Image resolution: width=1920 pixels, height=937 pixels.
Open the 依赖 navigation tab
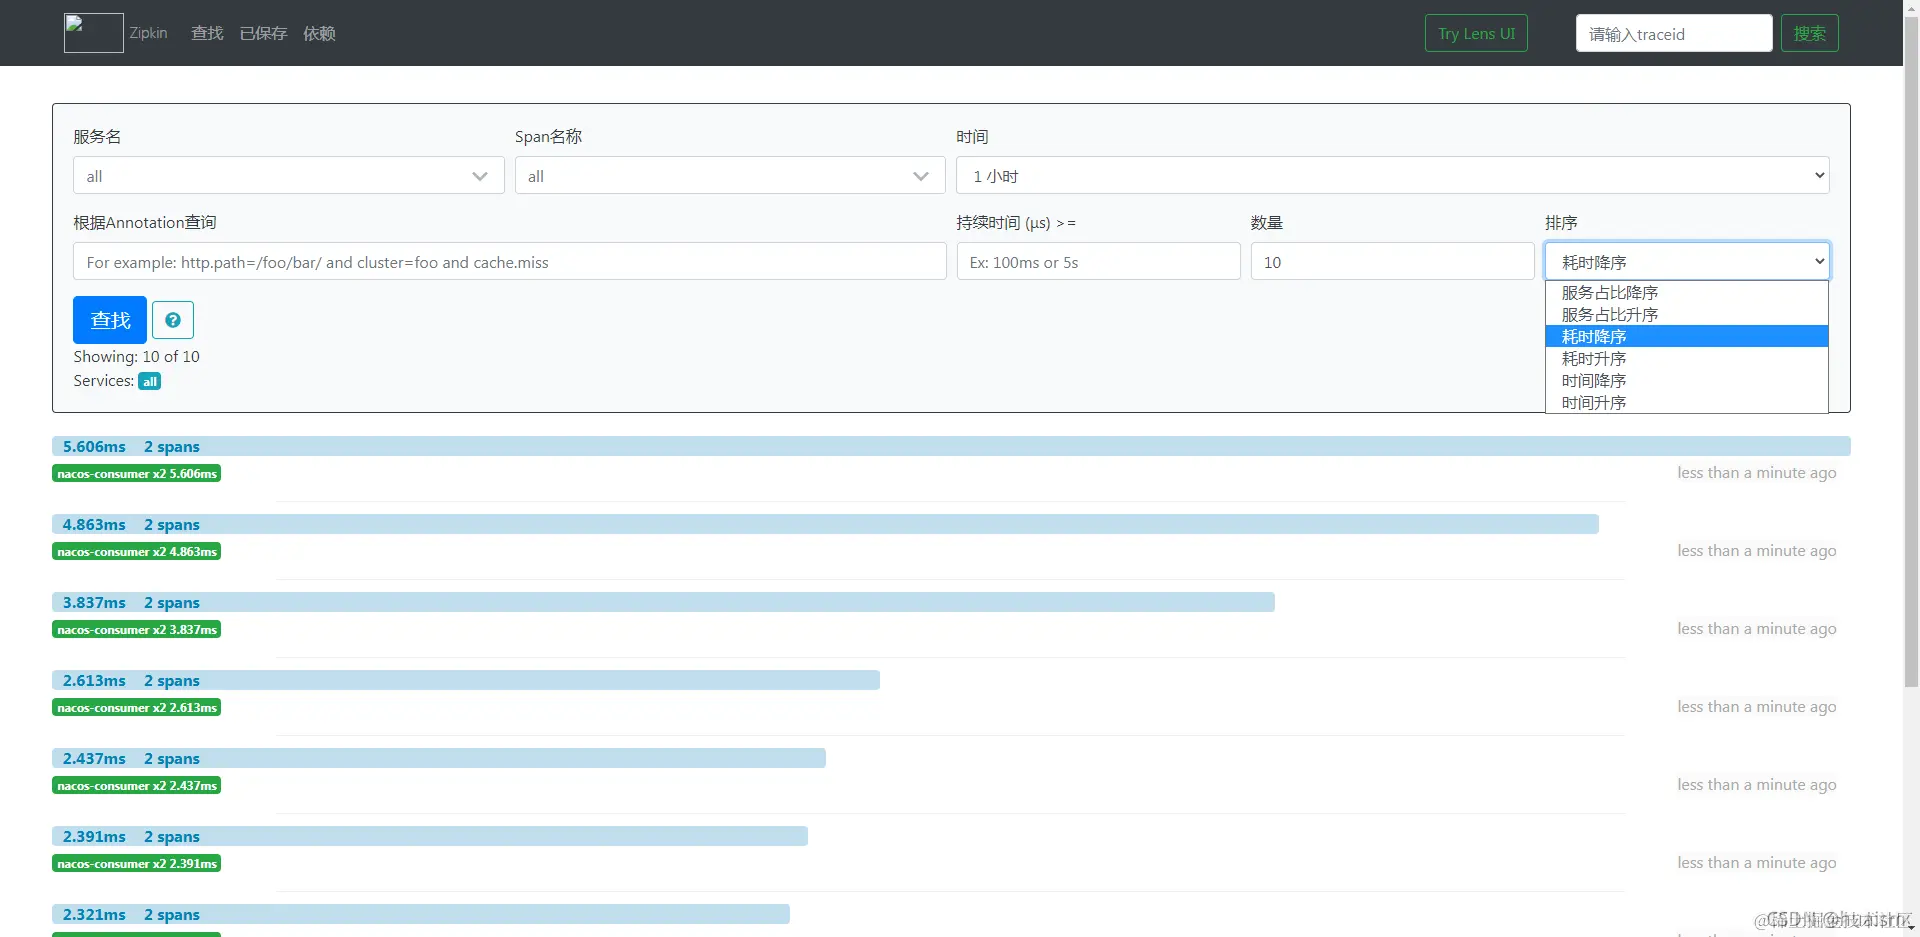(319, 33)
